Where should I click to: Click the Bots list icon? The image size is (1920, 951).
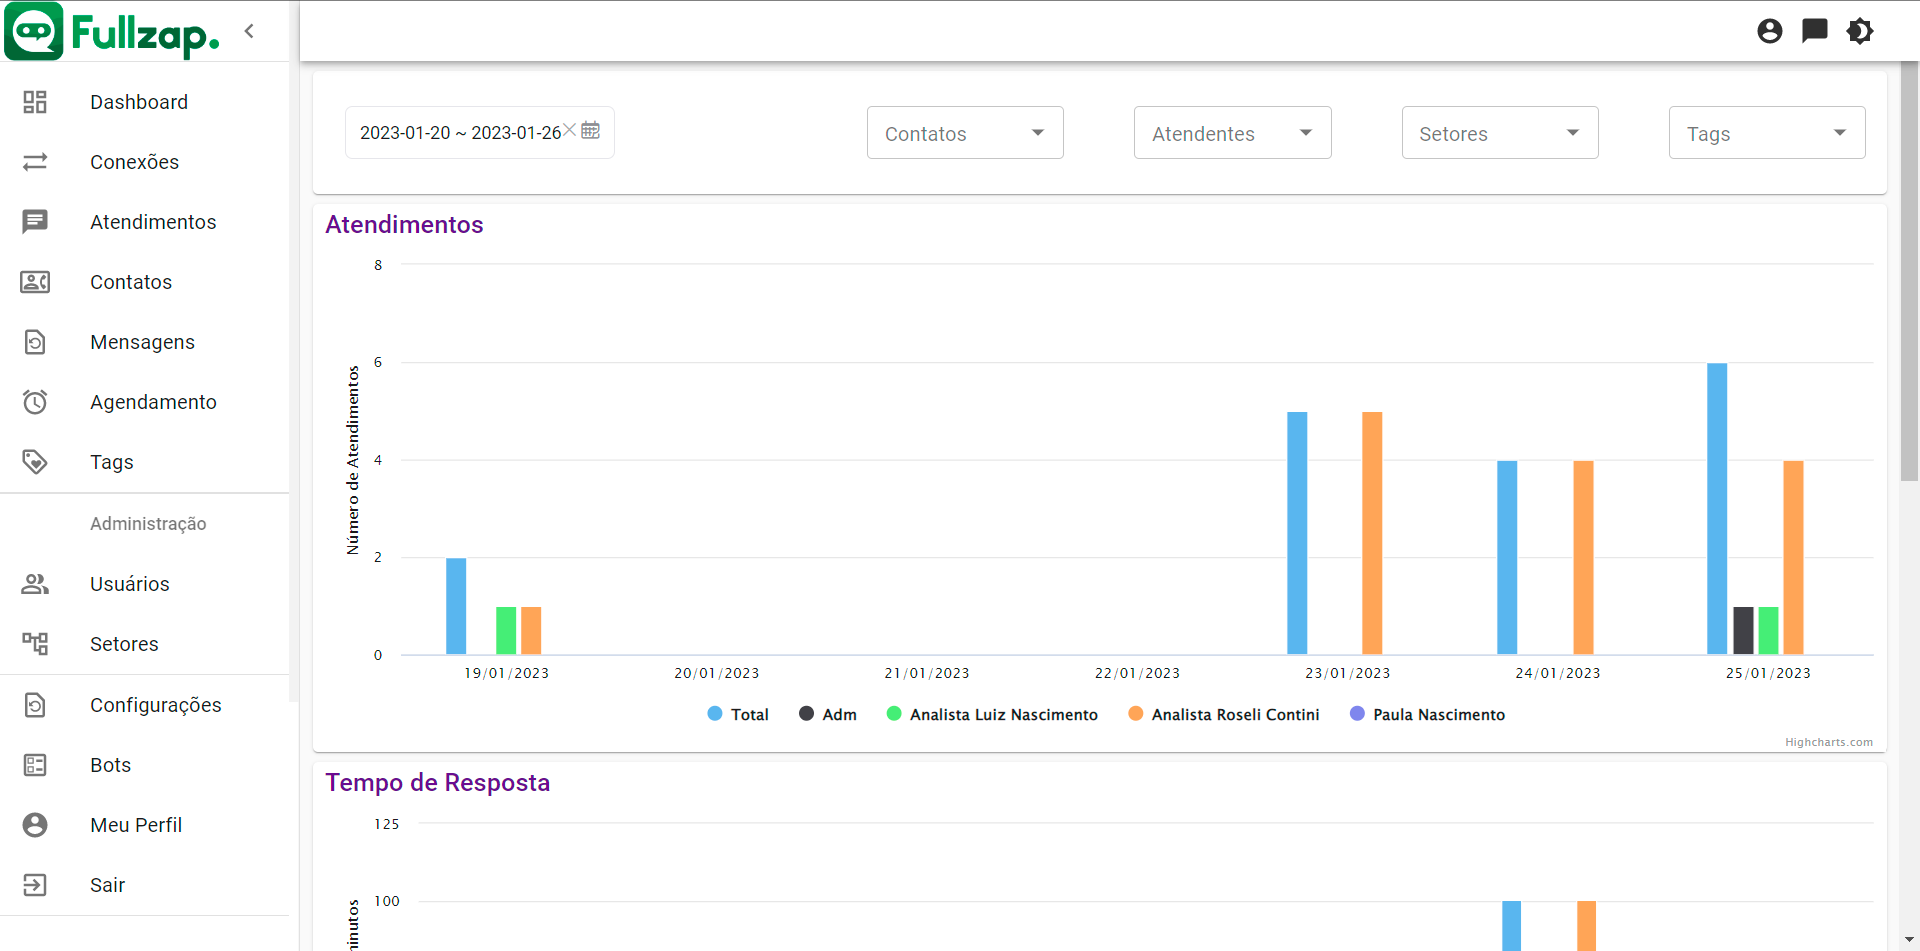pos(35,765)
